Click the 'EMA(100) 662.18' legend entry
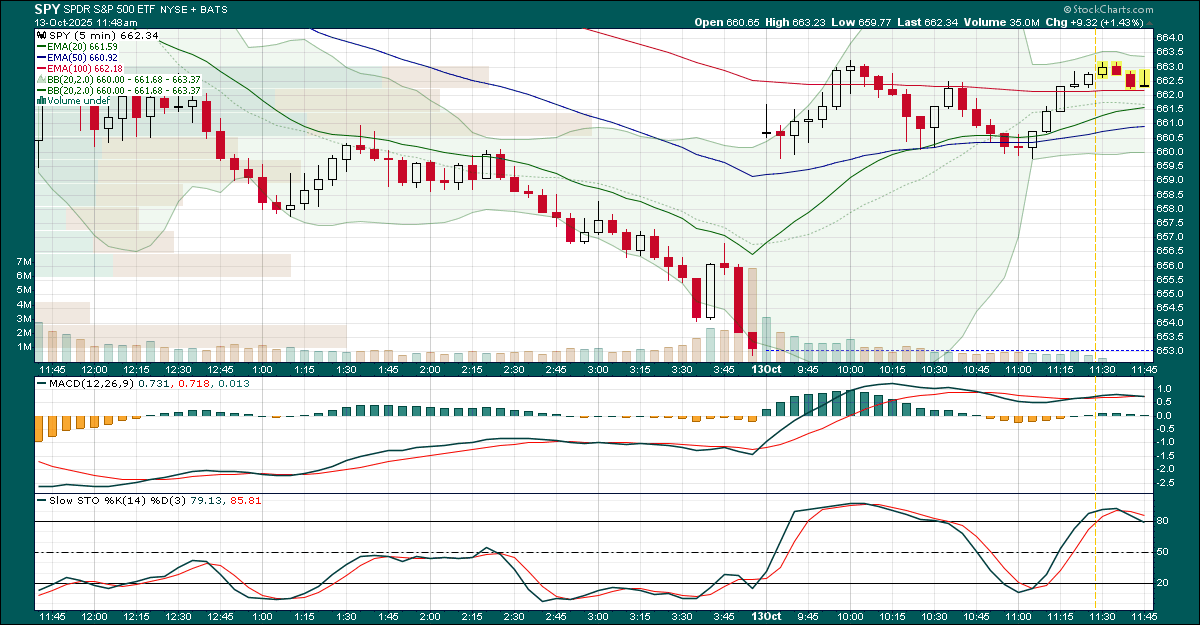This screenshot has width=1200, height=625. click(80, 68)
